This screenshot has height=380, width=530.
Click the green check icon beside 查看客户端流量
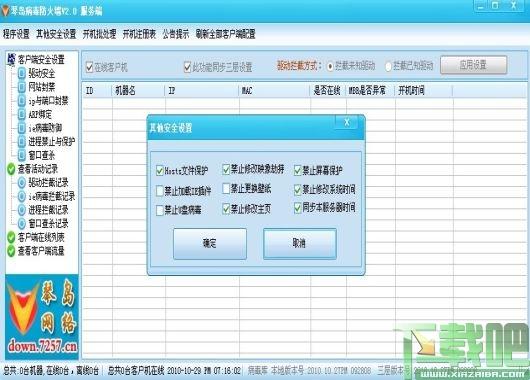point(11,251)
